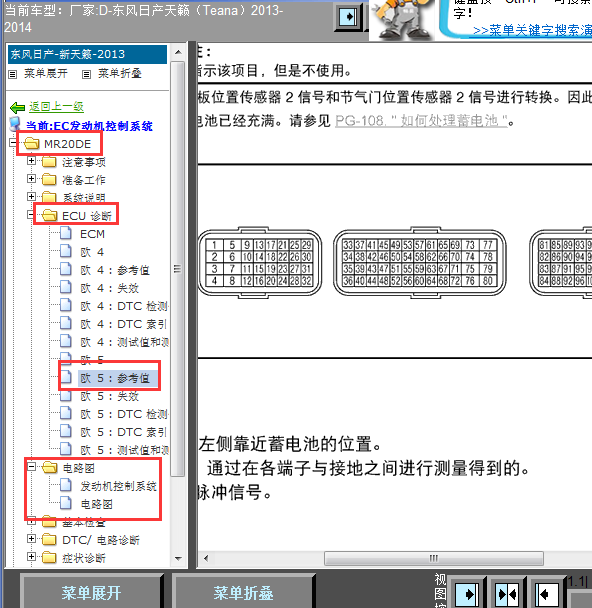Viewport: 592px width, 608px height.
Task: Click the 症状诊断 folder icon
Action: click(x=49, y=558)
